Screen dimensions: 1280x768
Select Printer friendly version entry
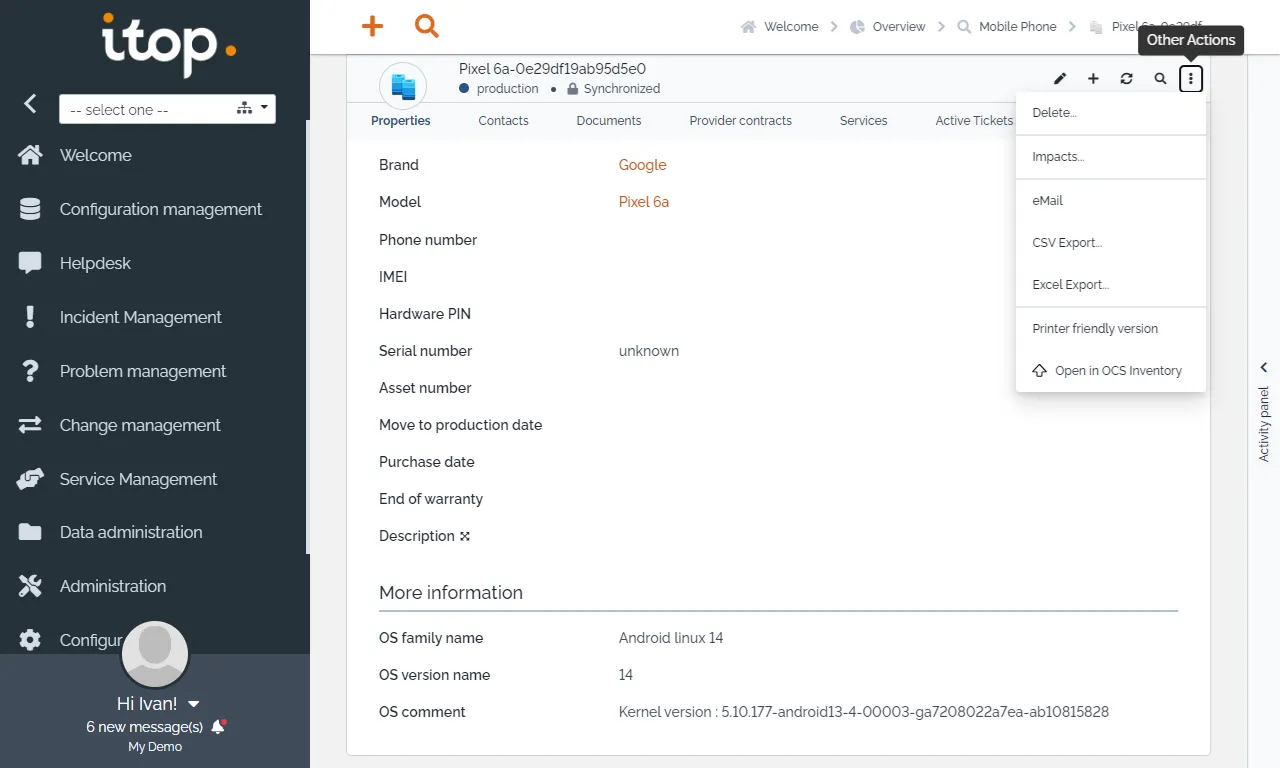tap(1111, 329)
